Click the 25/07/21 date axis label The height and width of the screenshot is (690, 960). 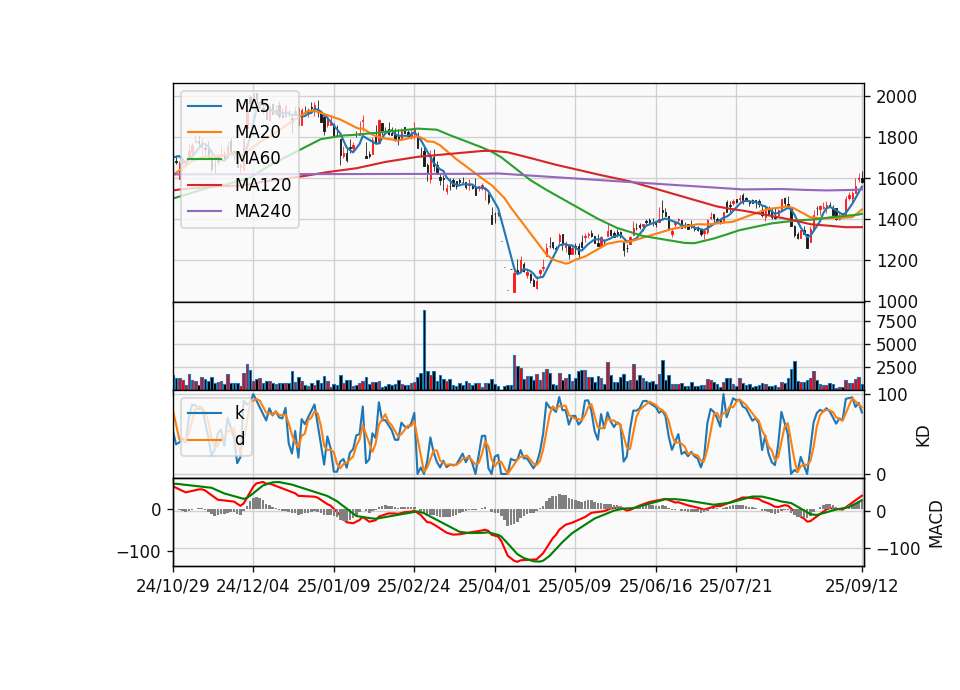pyautogui.click(x=736, y=586)
